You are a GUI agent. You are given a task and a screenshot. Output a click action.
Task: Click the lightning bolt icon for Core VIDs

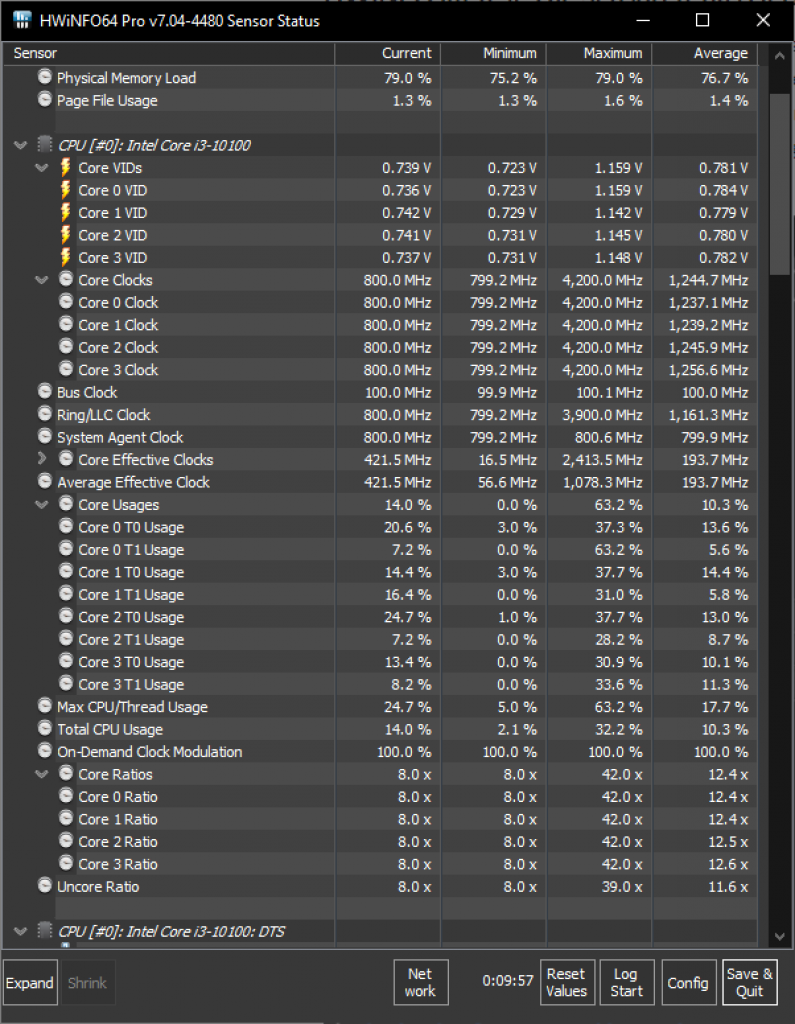(x=65, y=167)
